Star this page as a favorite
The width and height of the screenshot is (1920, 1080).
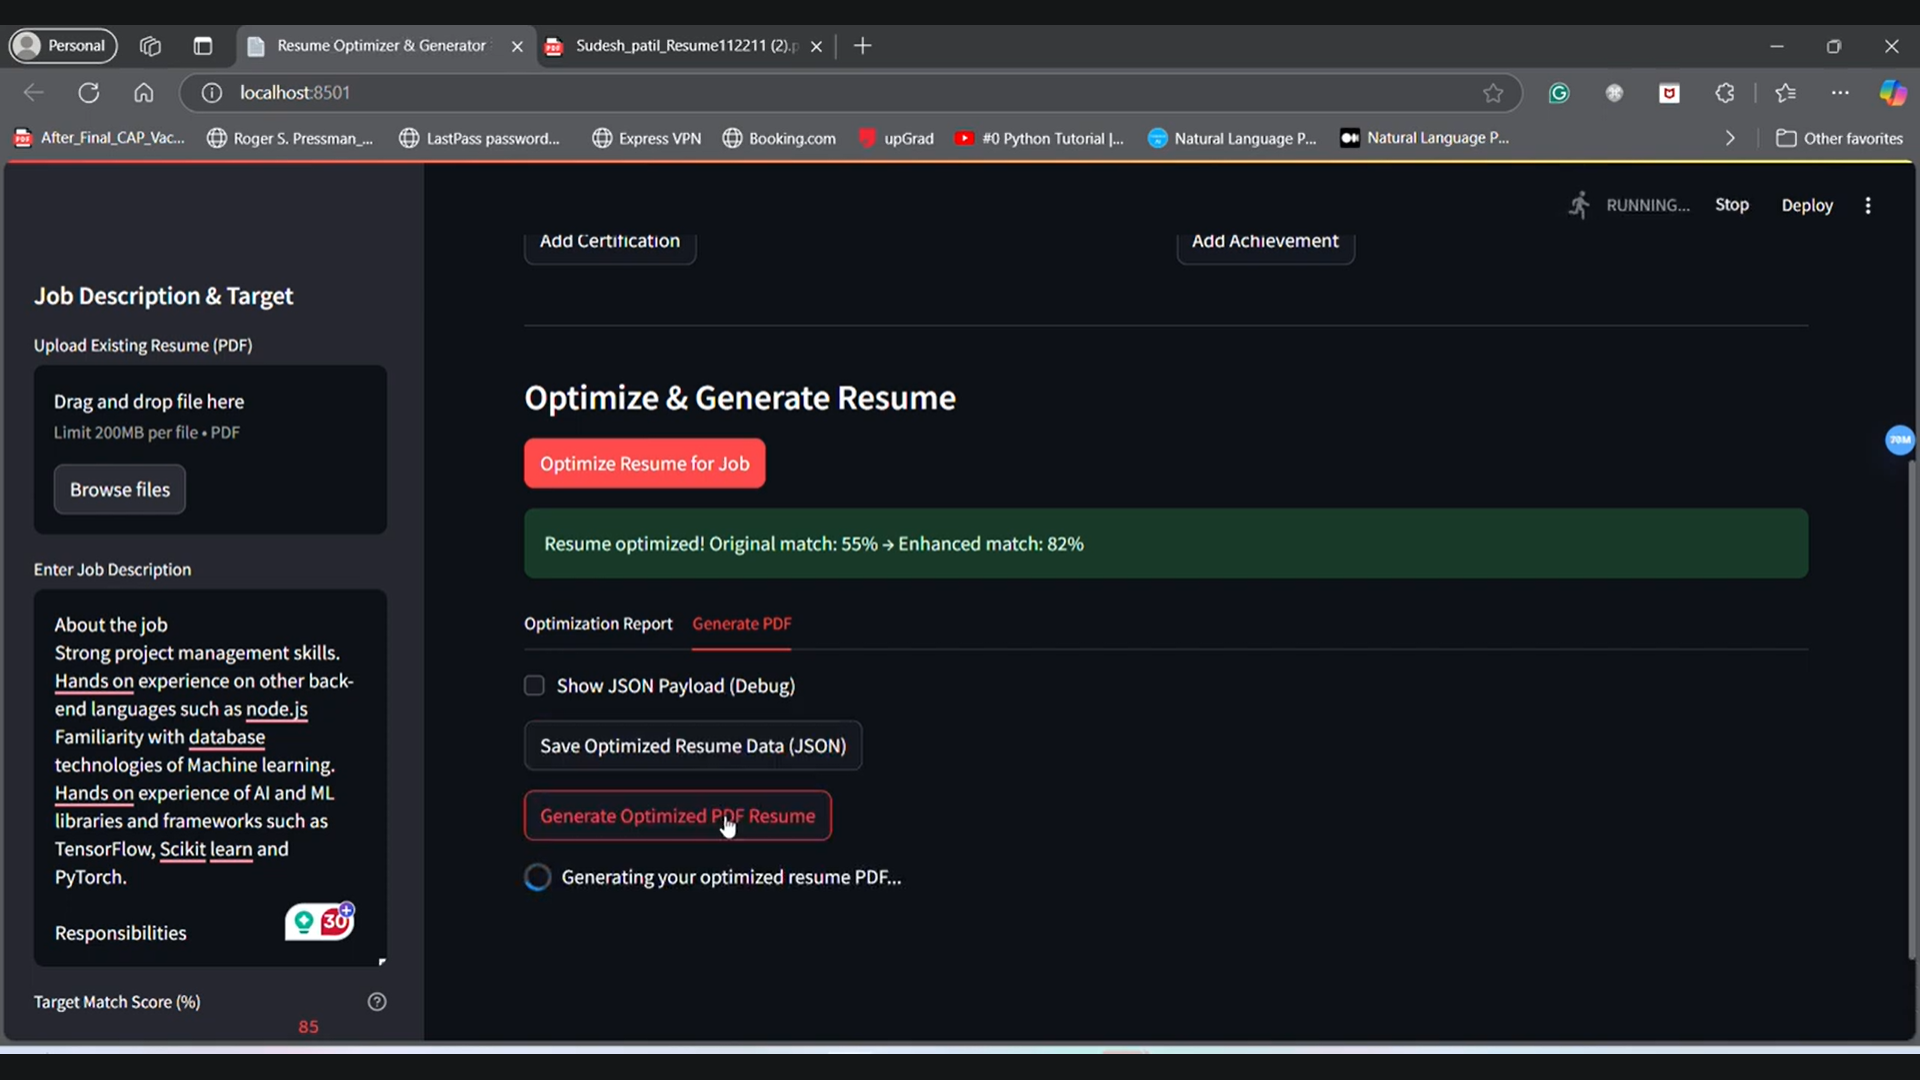point(1493,93)
